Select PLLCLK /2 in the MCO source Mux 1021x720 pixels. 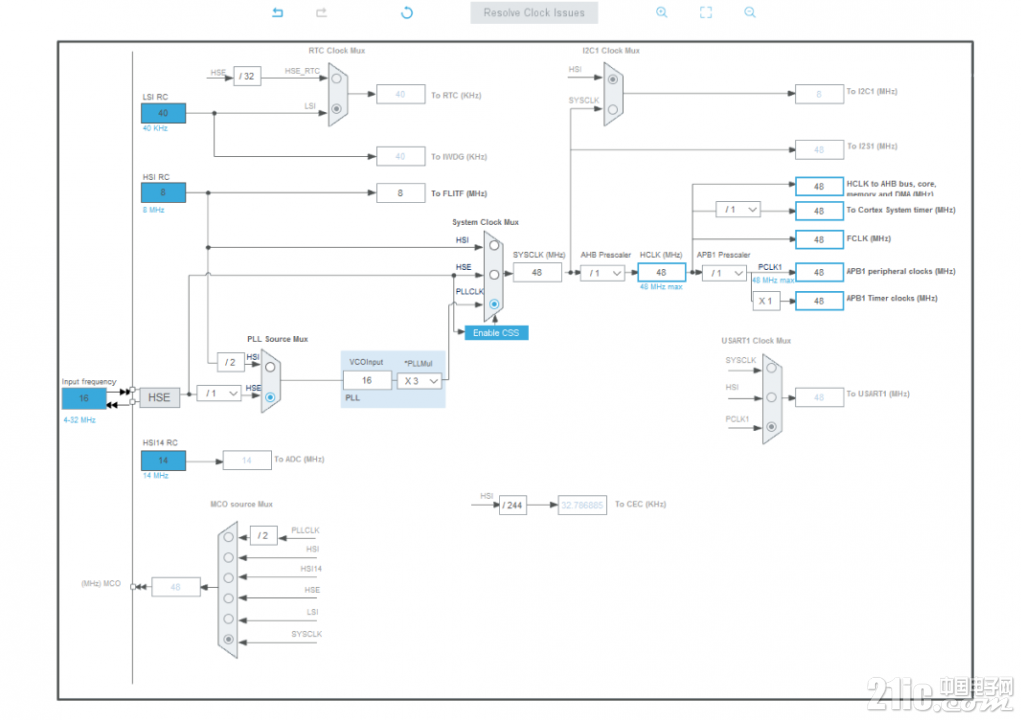click(229, 538)
